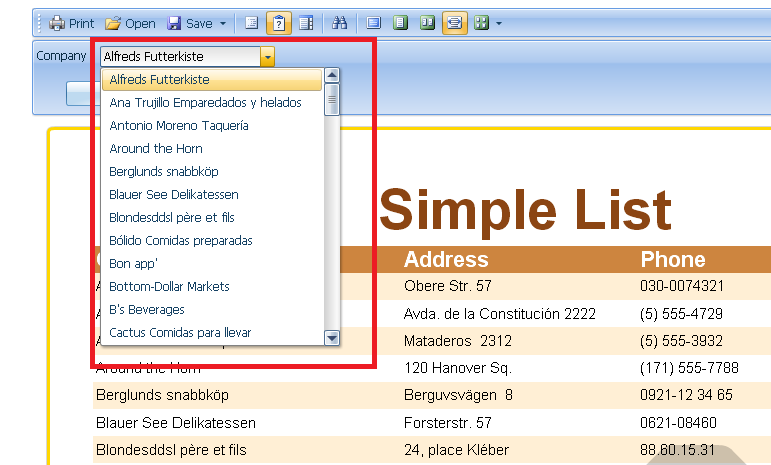
Task: Toggle the highlighted Page Width view icon
Action: (454, 23)
